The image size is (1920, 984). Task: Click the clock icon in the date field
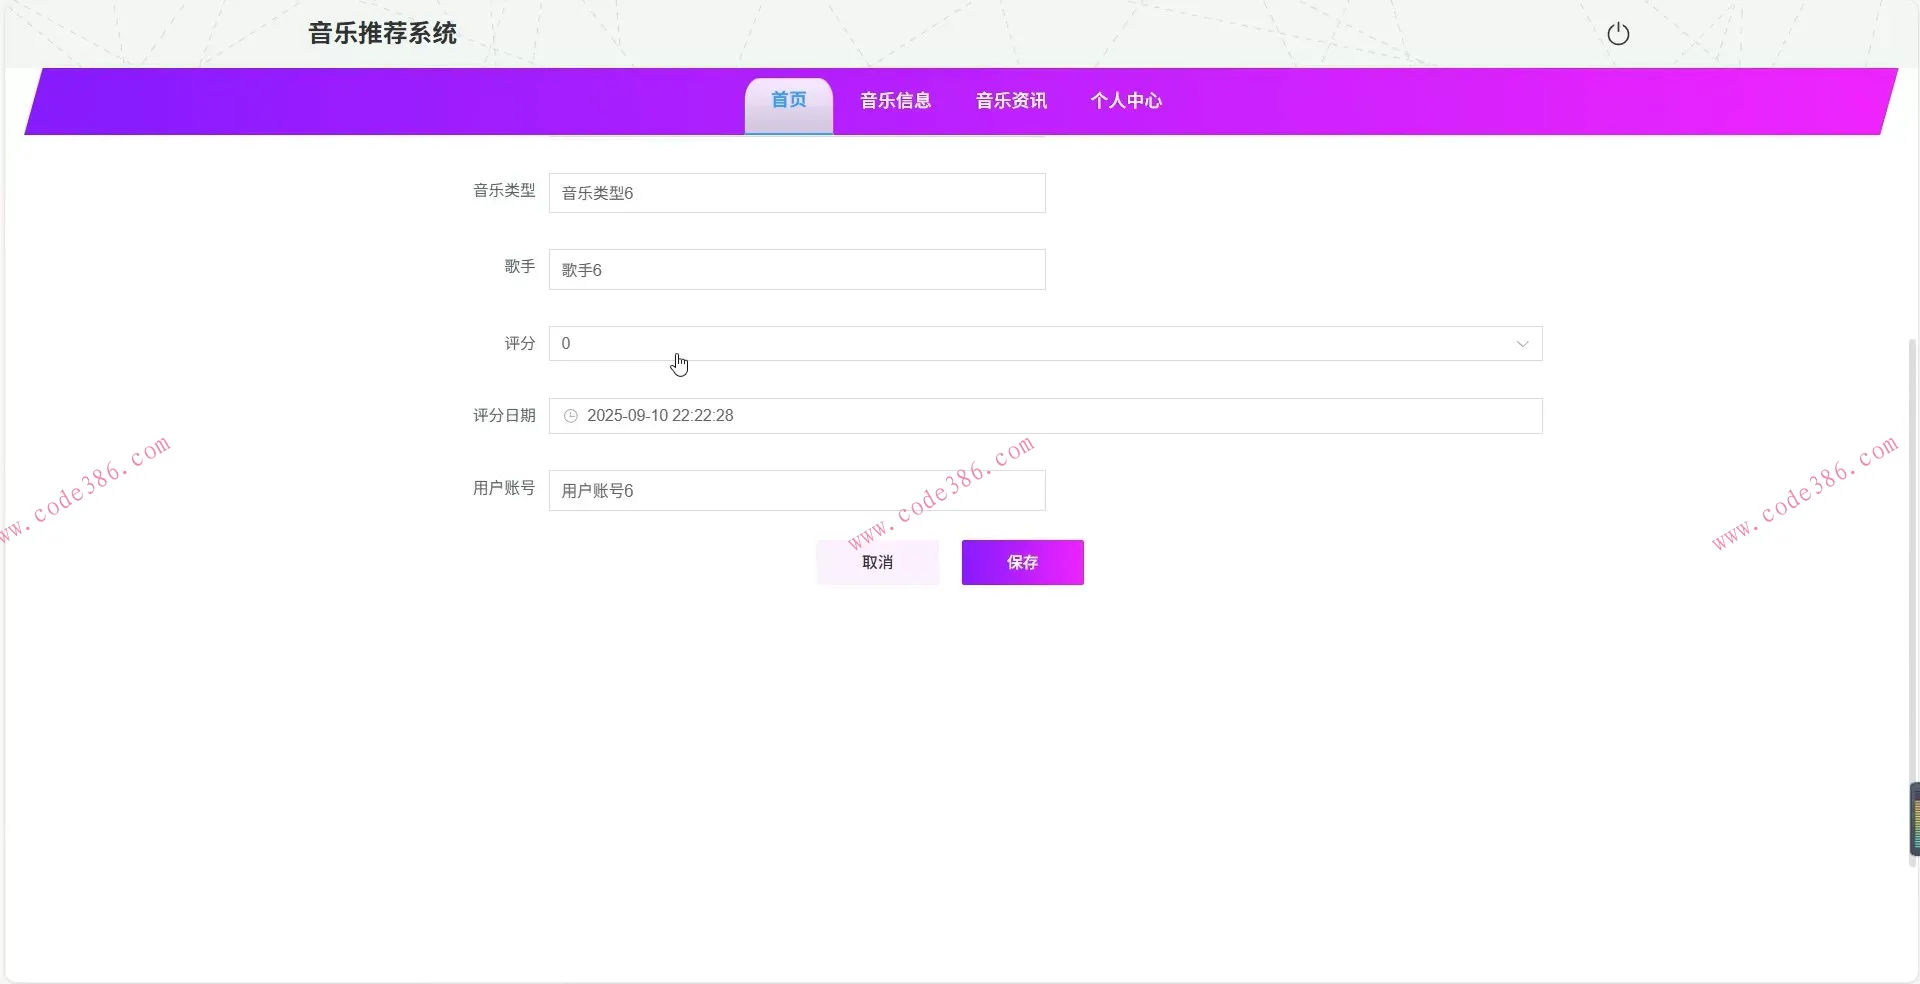(x=570, y=416)
